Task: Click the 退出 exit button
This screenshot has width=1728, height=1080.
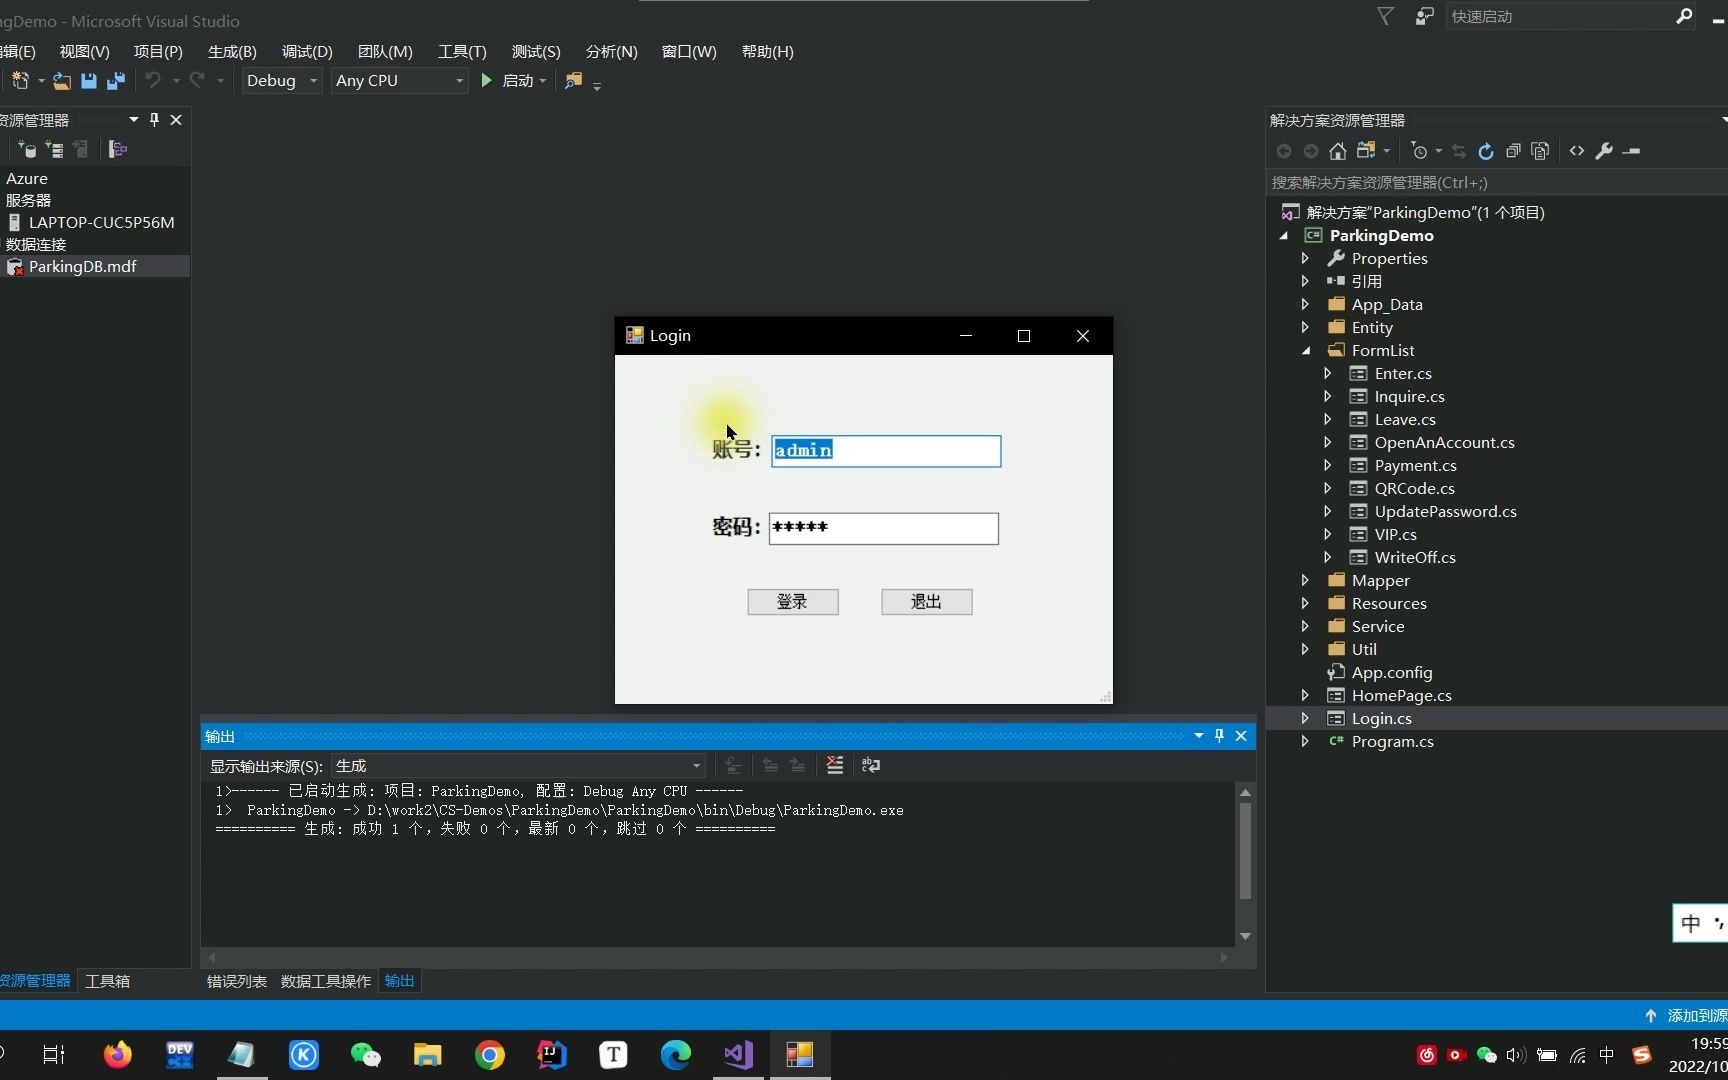Action: click(925, 601)
